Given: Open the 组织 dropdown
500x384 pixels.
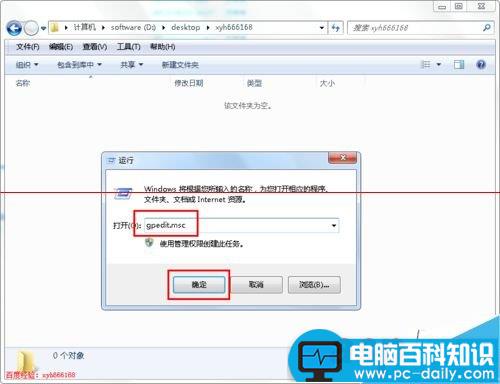Looking at the screenshot, I should 27,65.
